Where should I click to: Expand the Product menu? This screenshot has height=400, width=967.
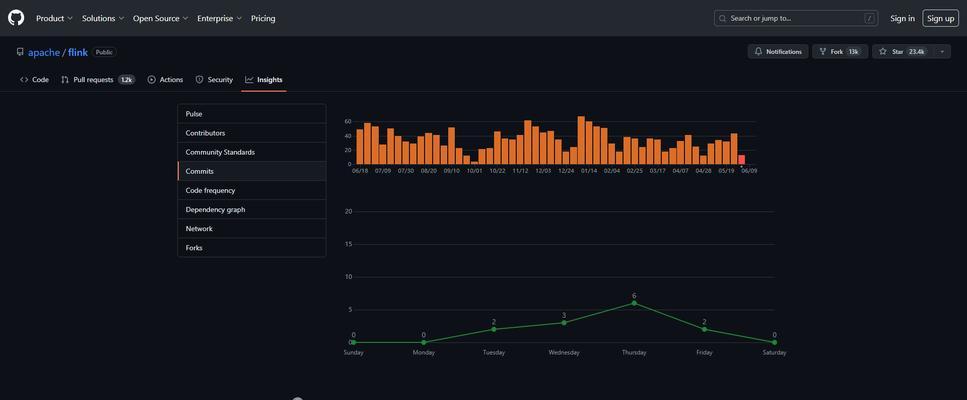click(x=54, y=18)
